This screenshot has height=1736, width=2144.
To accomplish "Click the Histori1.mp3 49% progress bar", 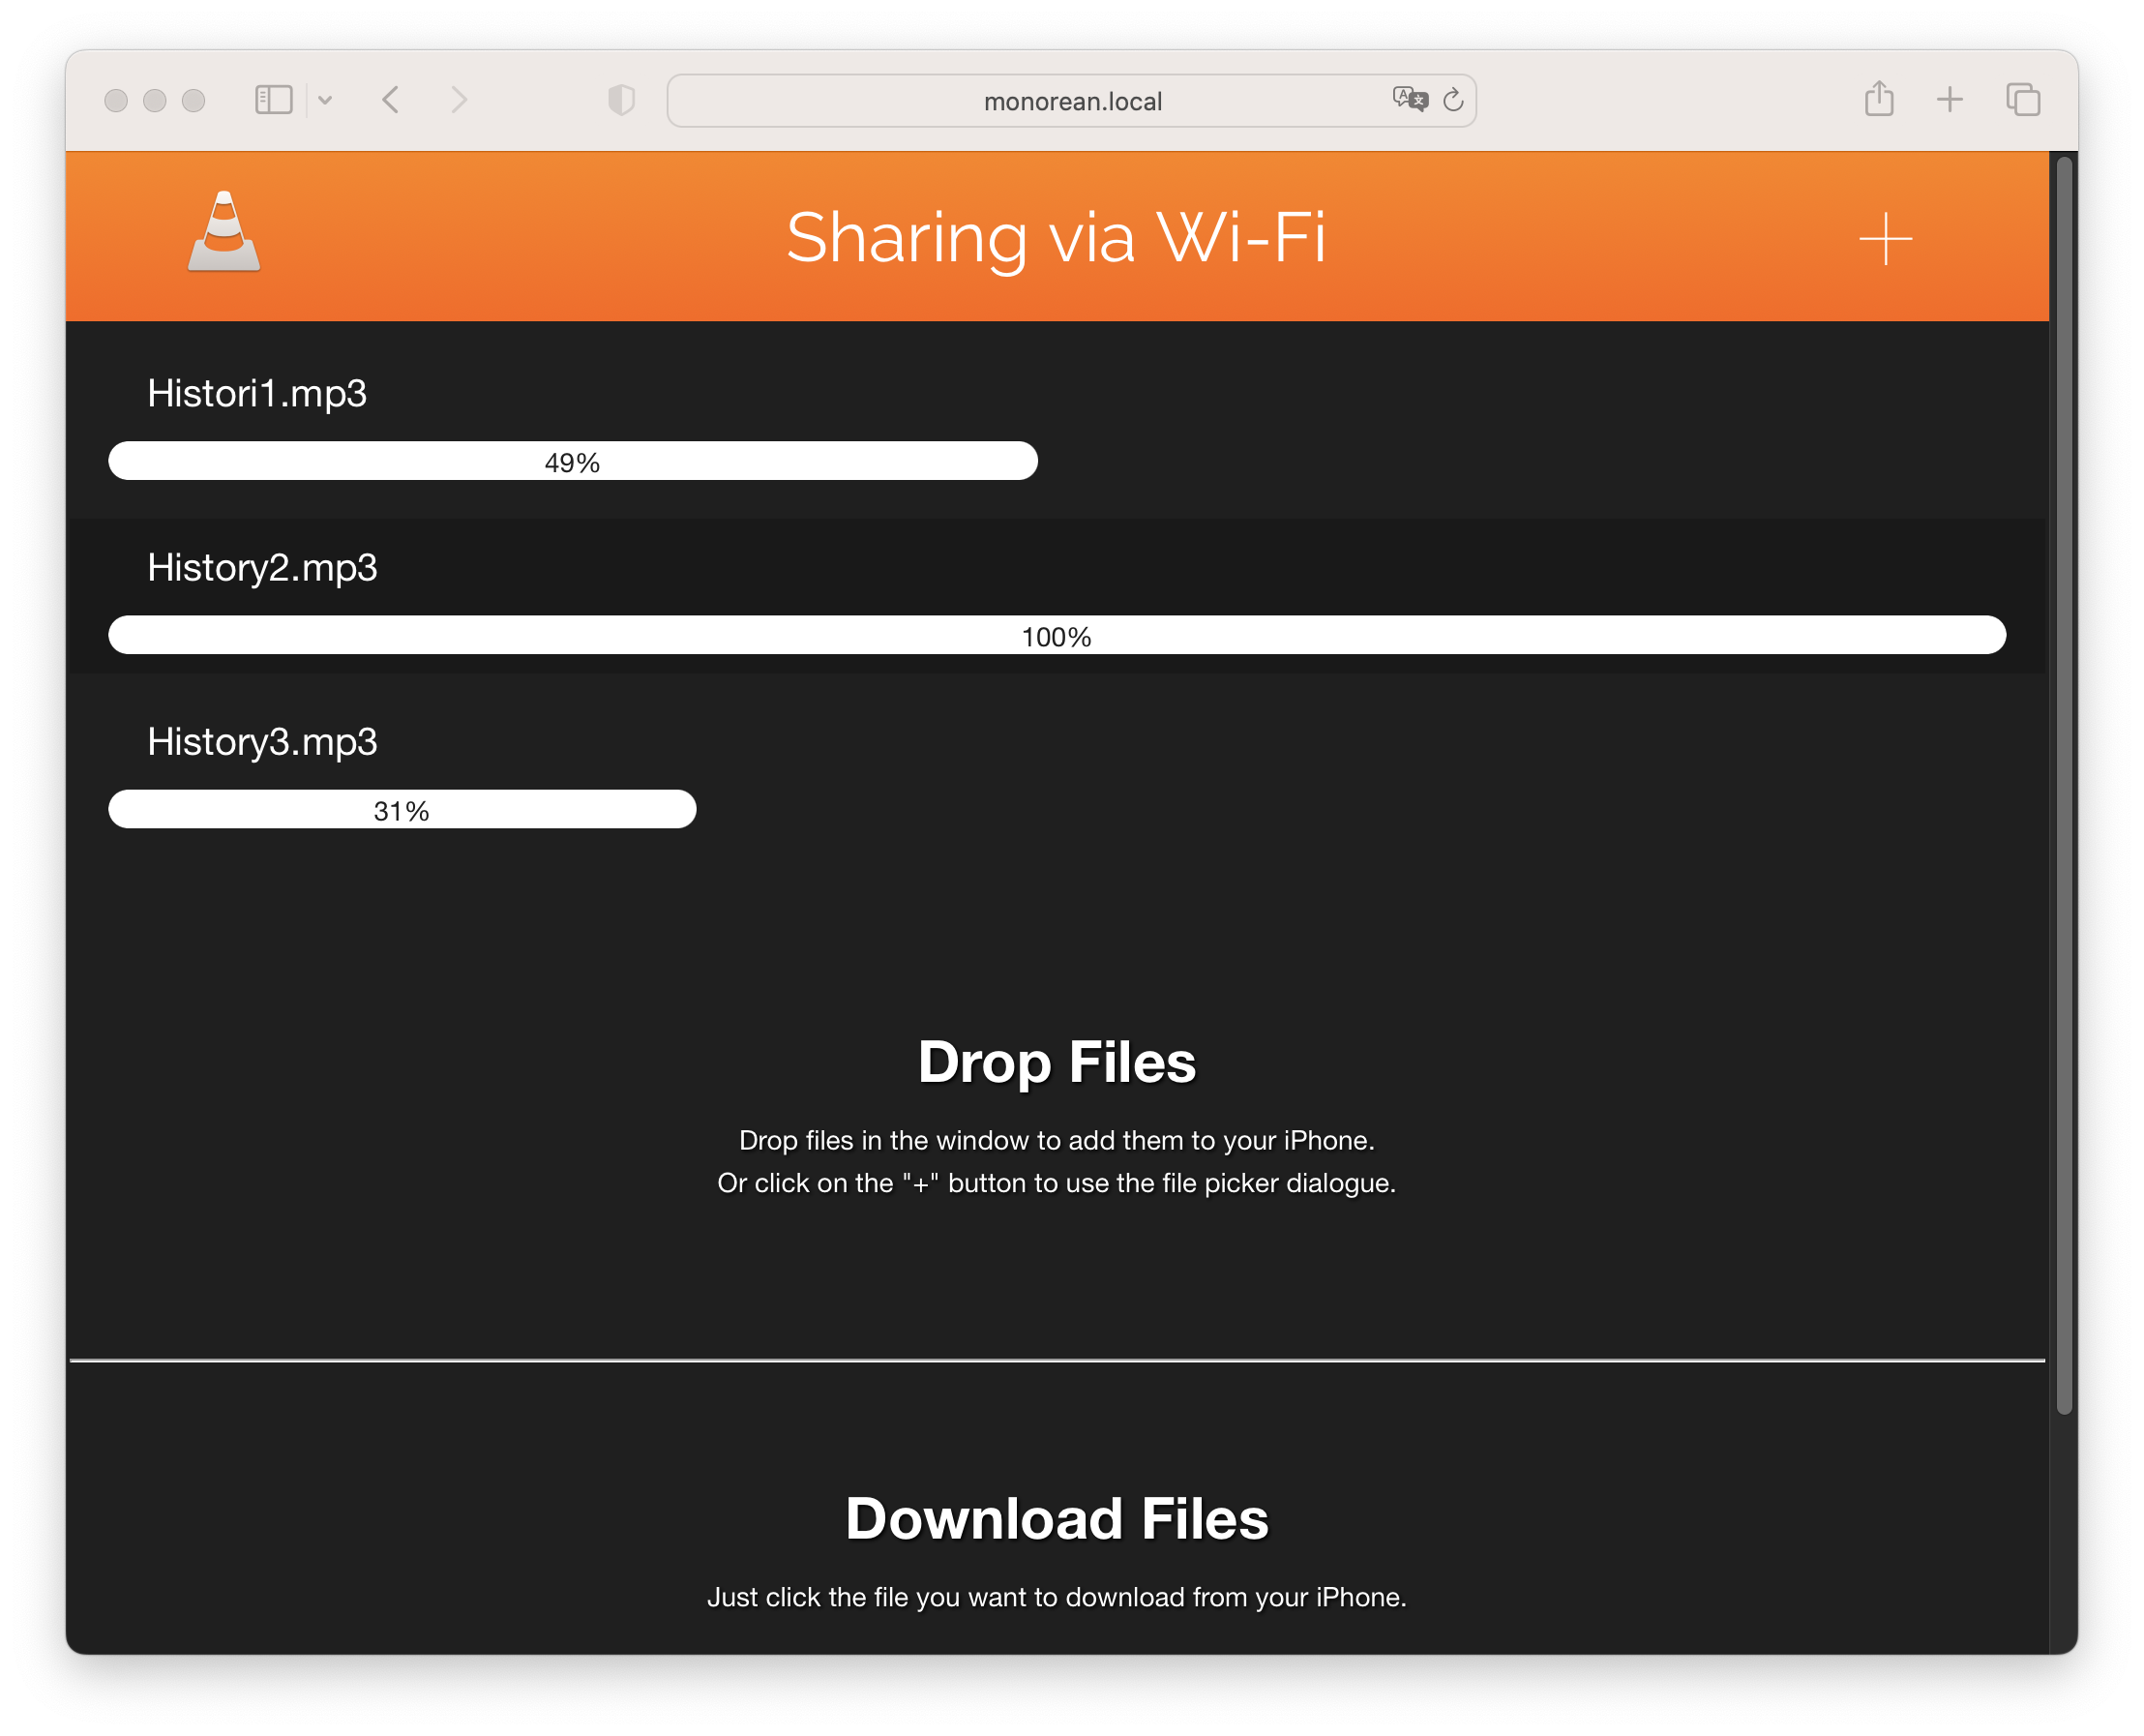I will coord(572,461).
